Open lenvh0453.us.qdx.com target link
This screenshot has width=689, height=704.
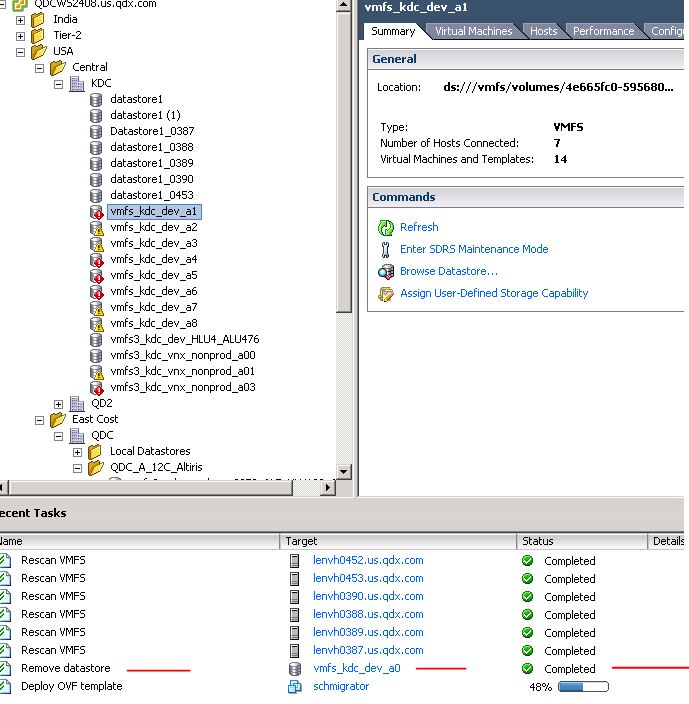click(368, 579)
